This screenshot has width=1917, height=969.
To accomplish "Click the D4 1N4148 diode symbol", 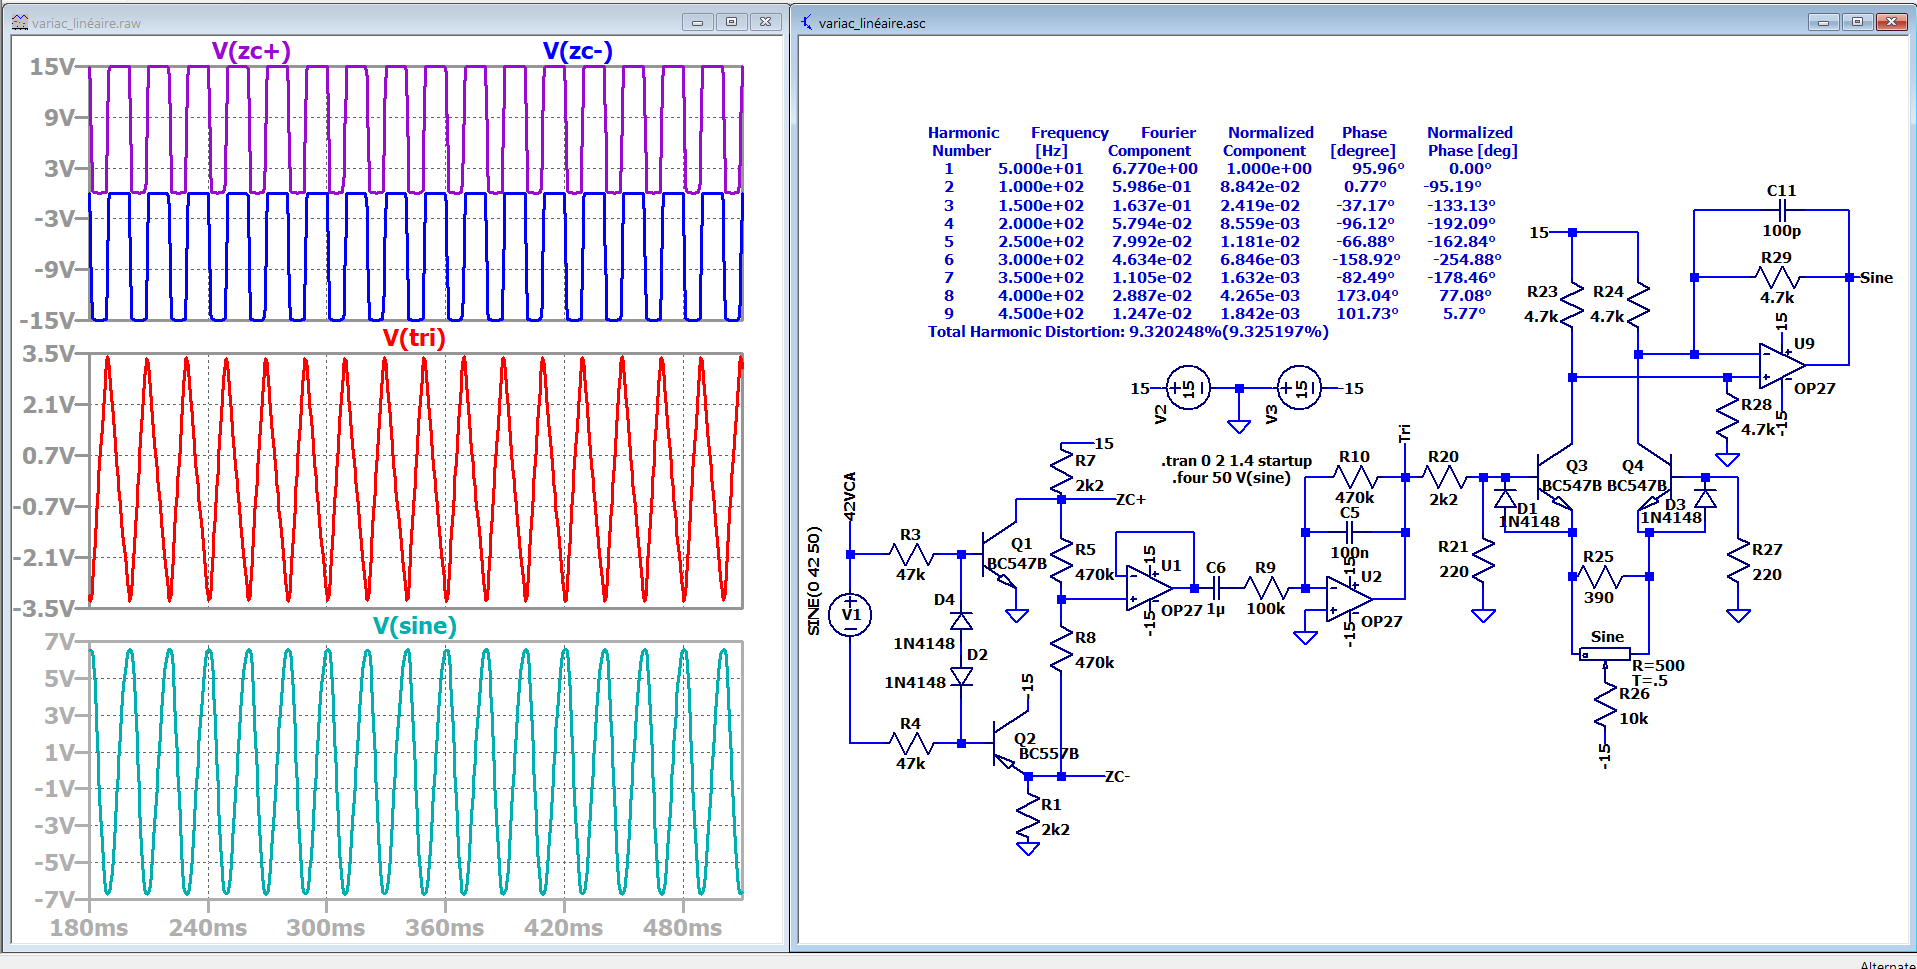I will click(961, 621).
